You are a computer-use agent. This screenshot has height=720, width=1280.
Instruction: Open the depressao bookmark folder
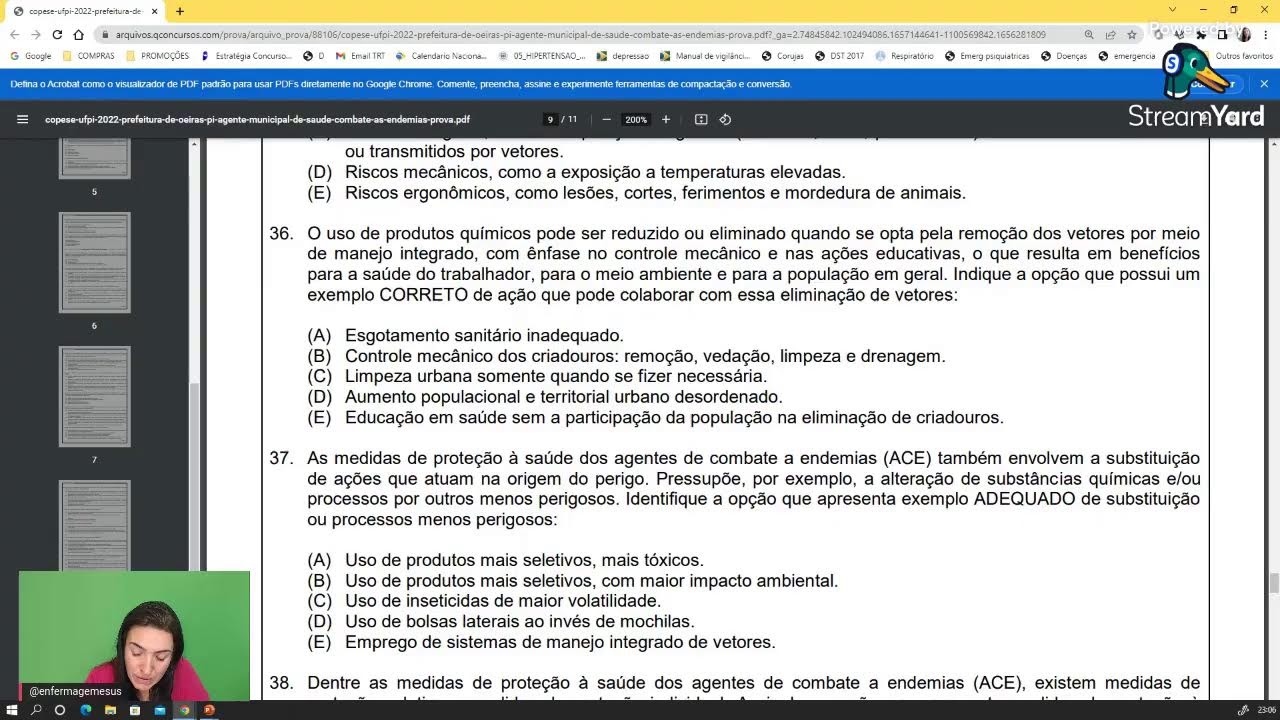pyautogui.click(x=622, y=56)
